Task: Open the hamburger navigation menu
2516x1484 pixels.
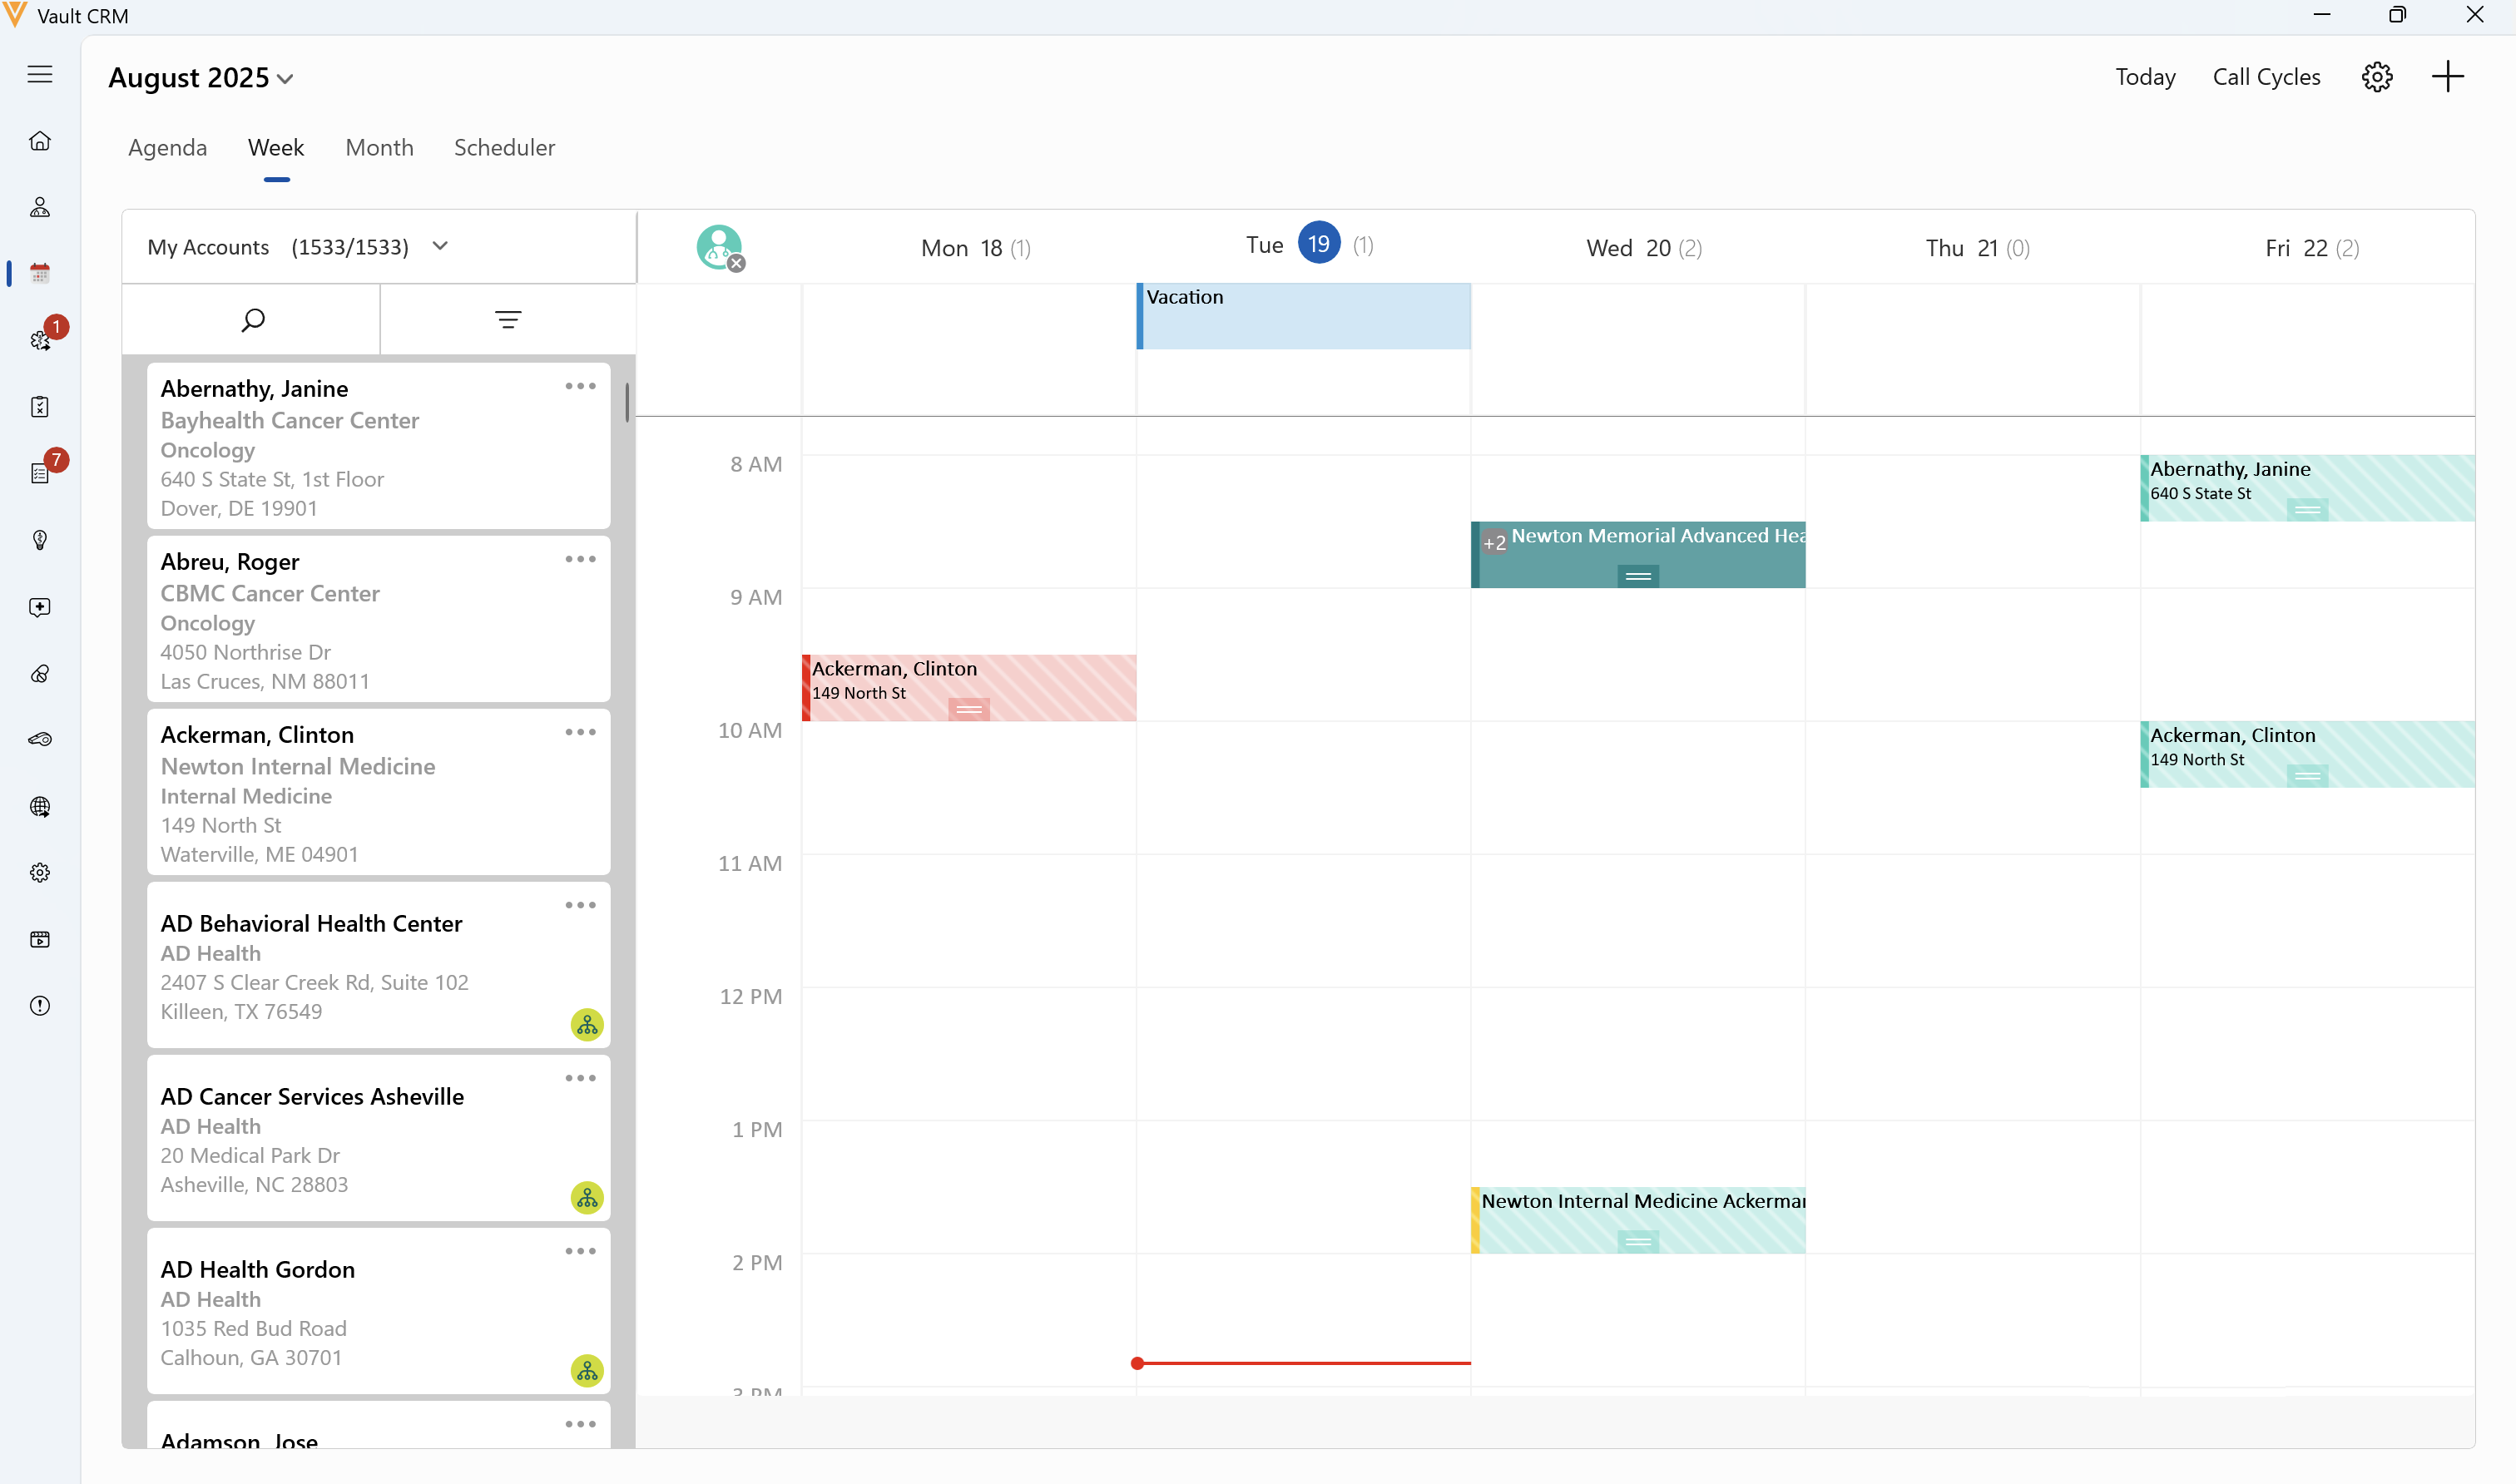Action: (40, 74)
